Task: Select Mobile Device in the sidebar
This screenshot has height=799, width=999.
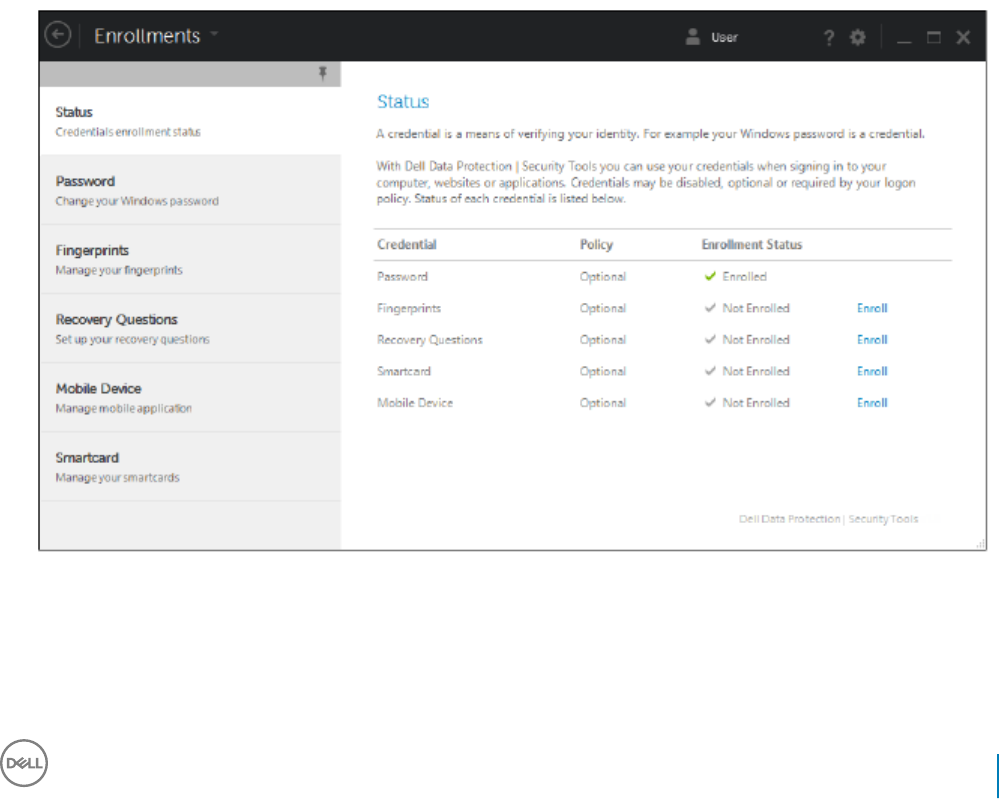Action: [190, 397]
